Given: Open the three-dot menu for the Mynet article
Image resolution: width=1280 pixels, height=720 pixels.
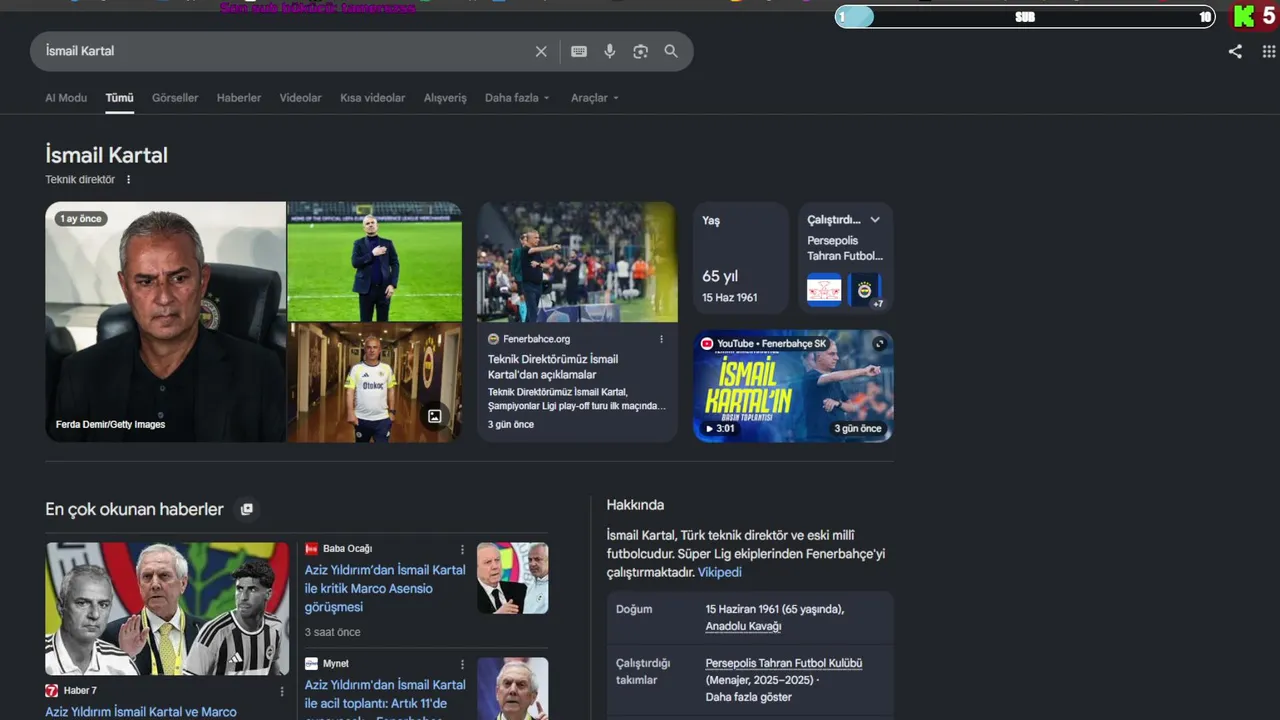Looking at the screenshot, I should (462, 664).
